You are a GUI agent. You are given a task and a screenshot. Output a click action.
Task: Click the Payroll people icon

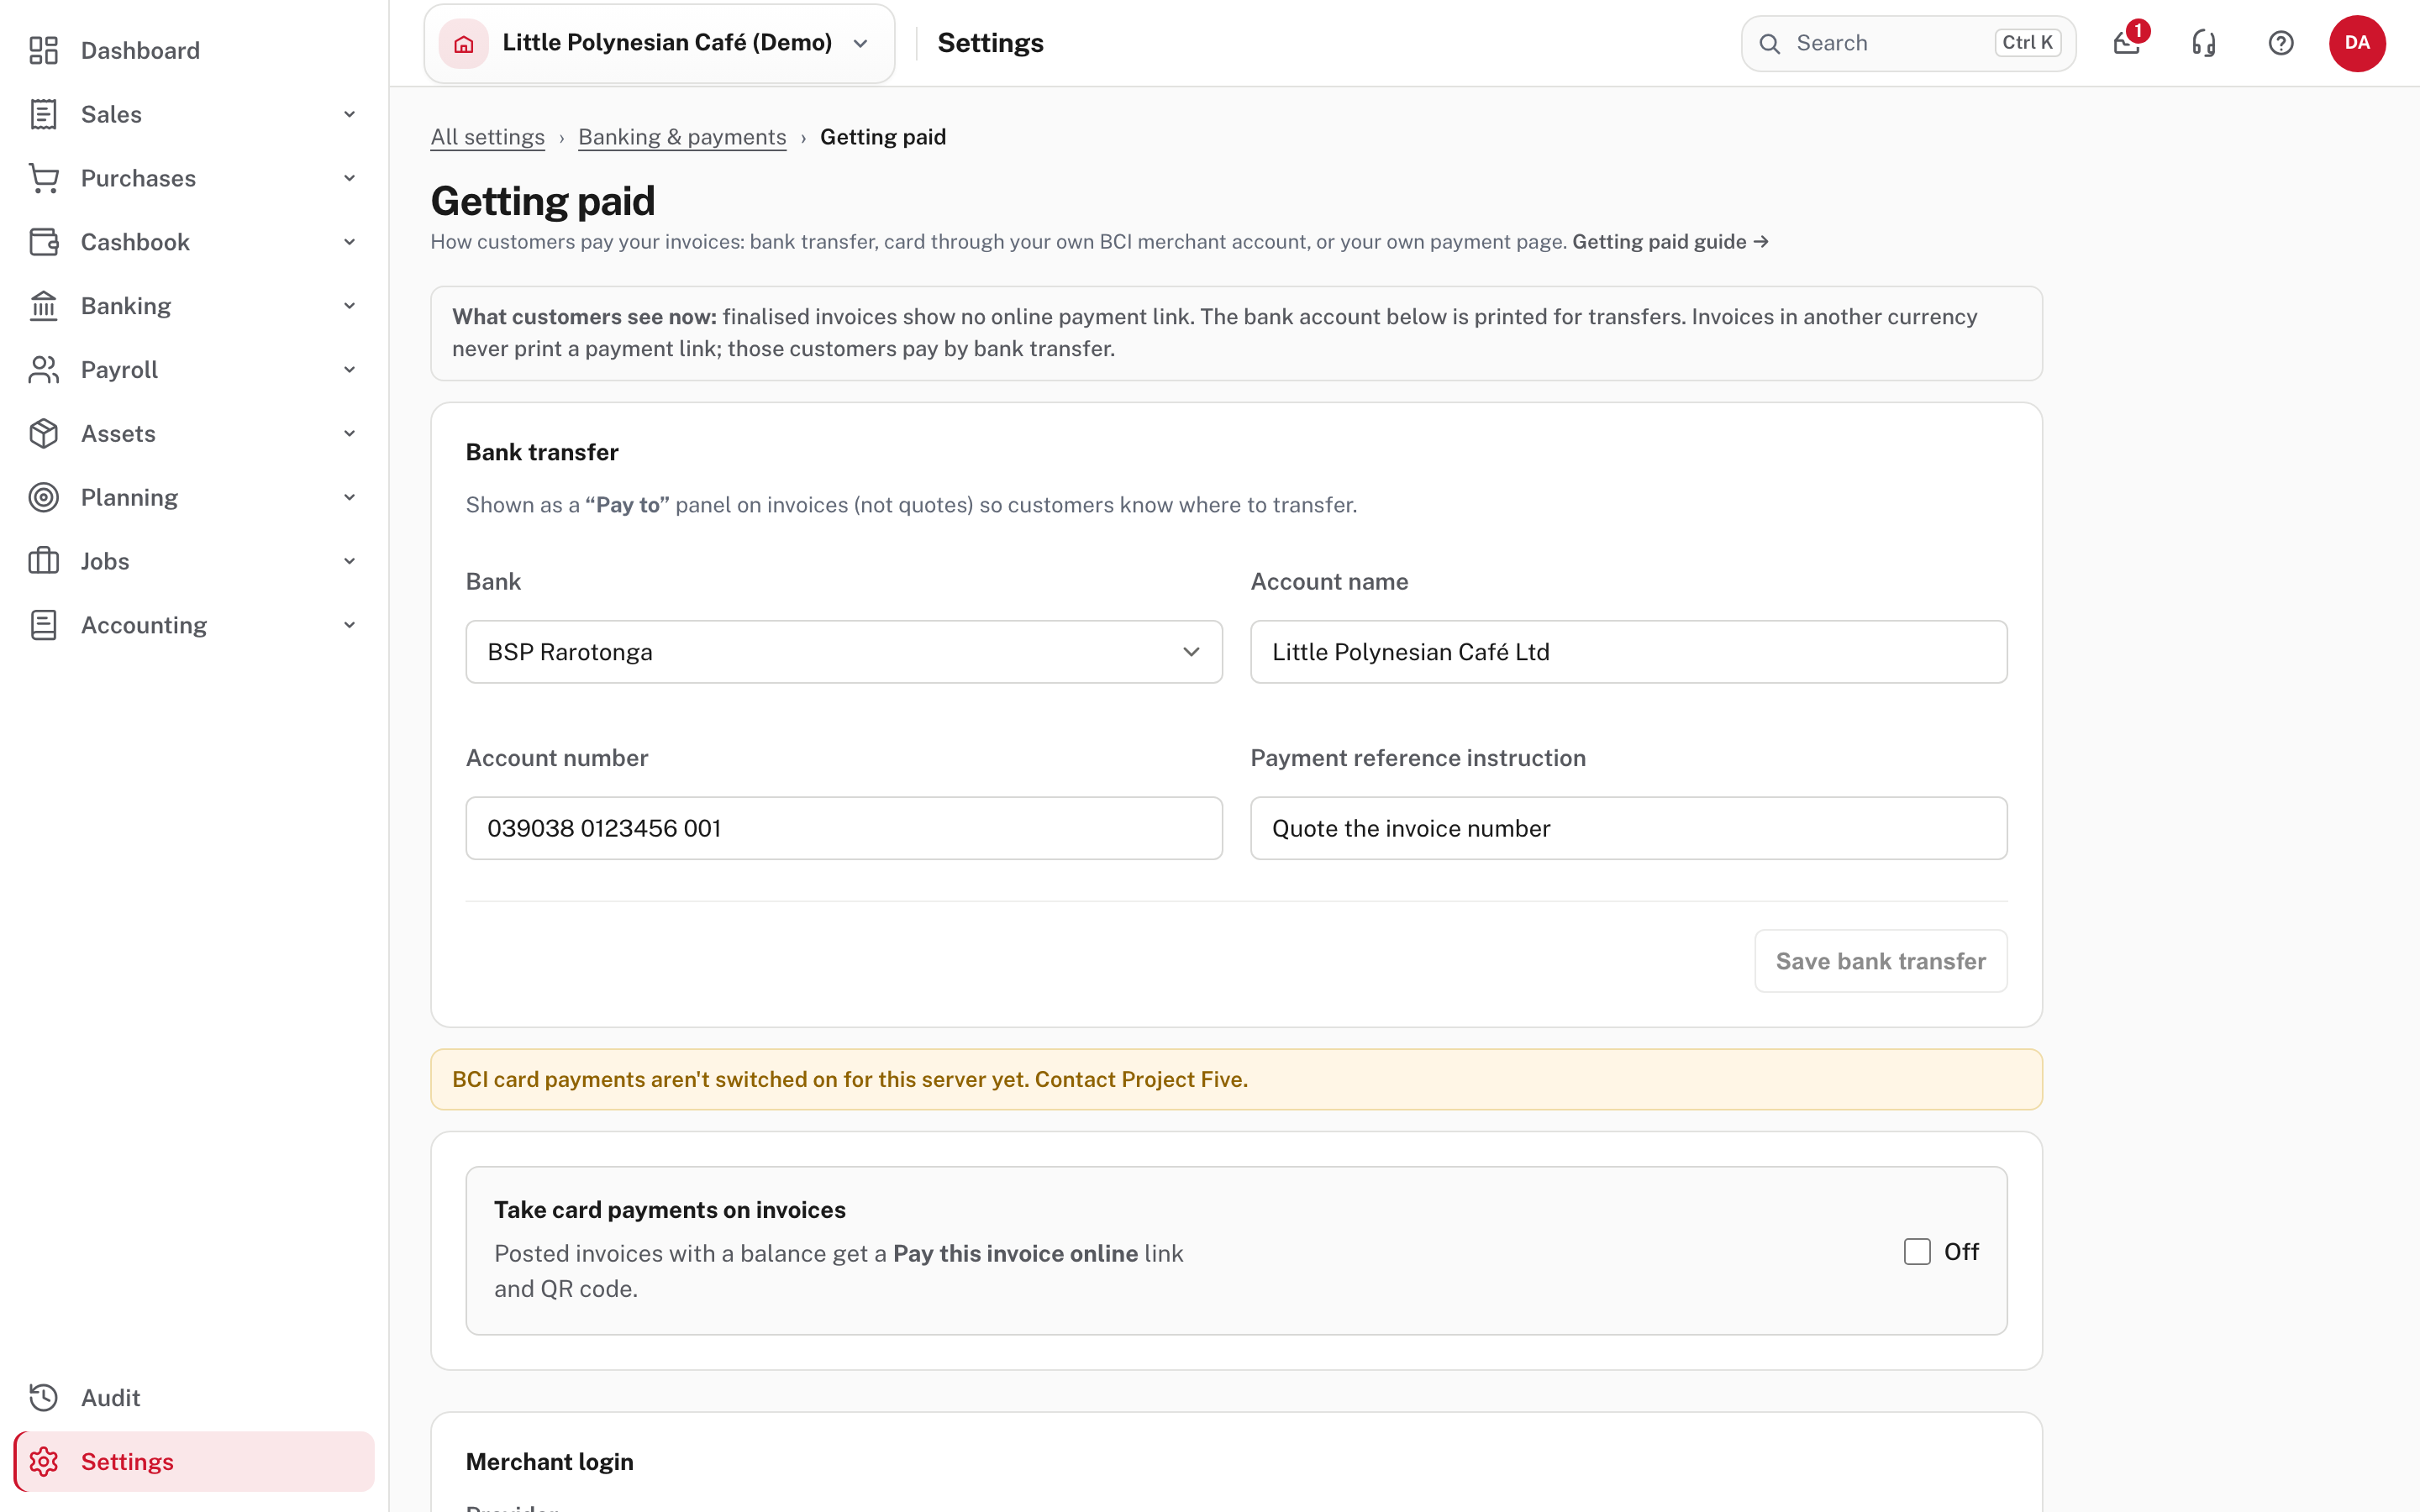click(x=43, y=370)
